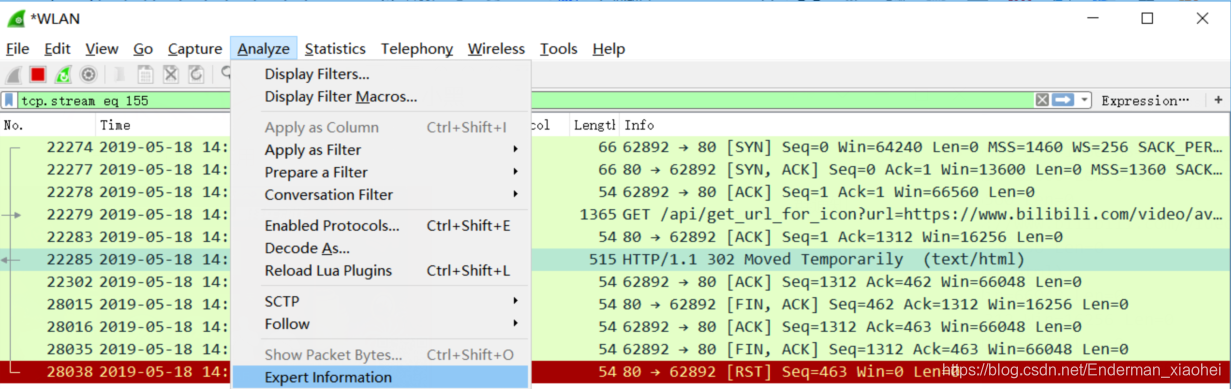Open the Telephony menu

coord(417,48)
